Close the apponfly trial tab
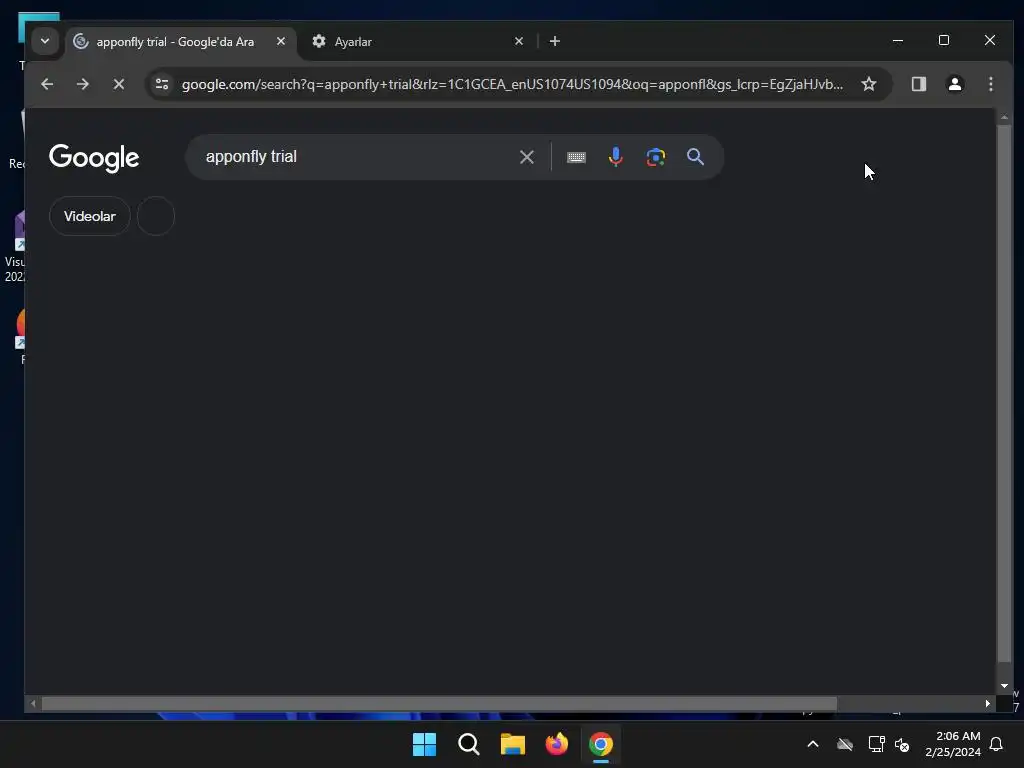The width and height of the screenshot is (1024, 768). coord(281,41)
